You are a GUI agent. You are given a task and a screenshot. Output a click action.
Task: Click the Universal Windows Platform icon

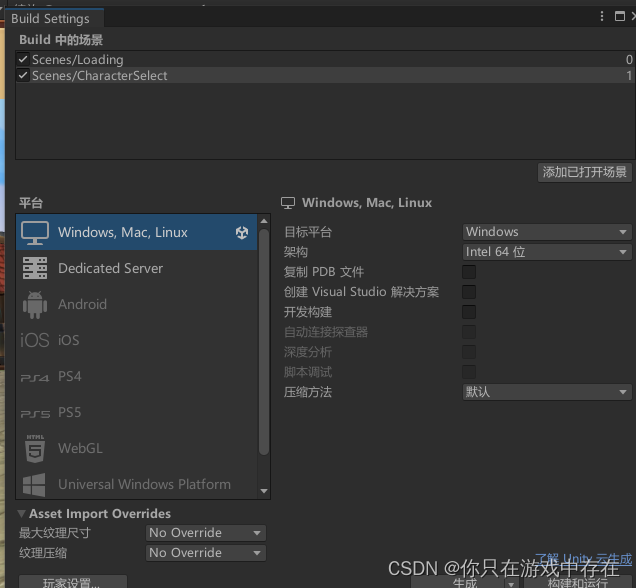click(x=35, y=485)
